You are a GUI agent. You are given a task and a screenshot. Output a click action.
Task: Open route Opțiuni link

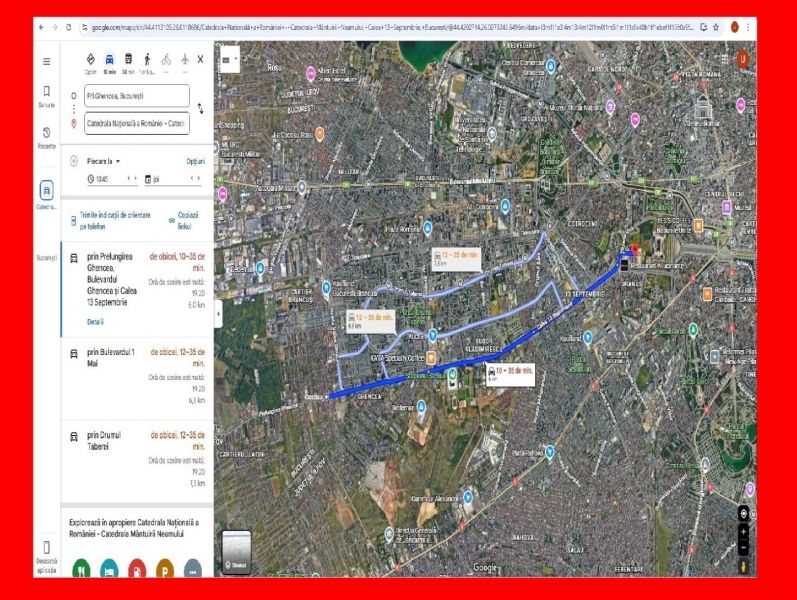(x=196, y=161)
